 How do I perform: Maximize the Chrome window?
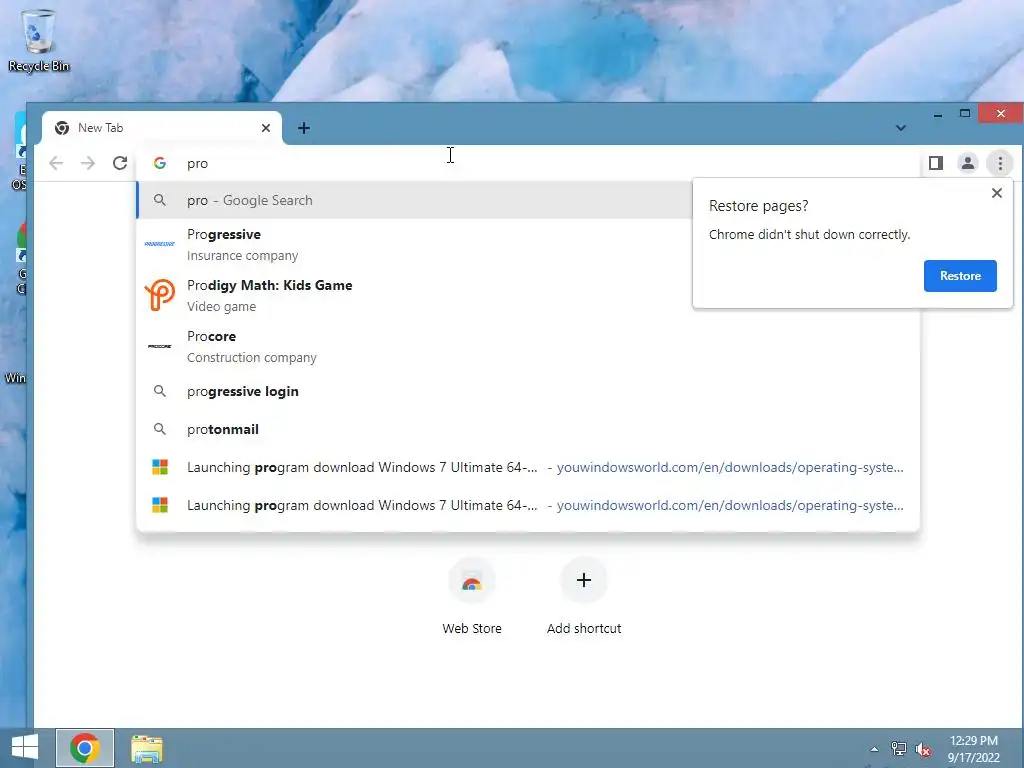965,114
